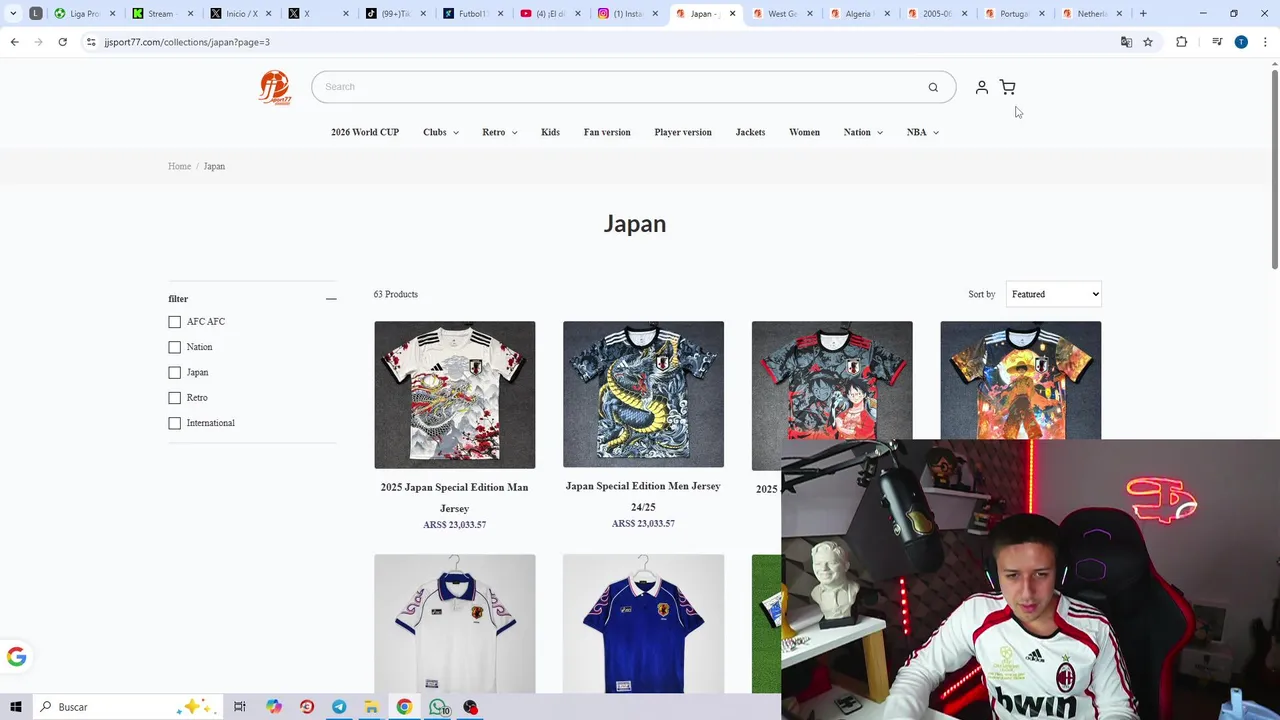Open Telegram from taskbar
The width and height of the screenshot is (1280, 720).
point(339,707)
